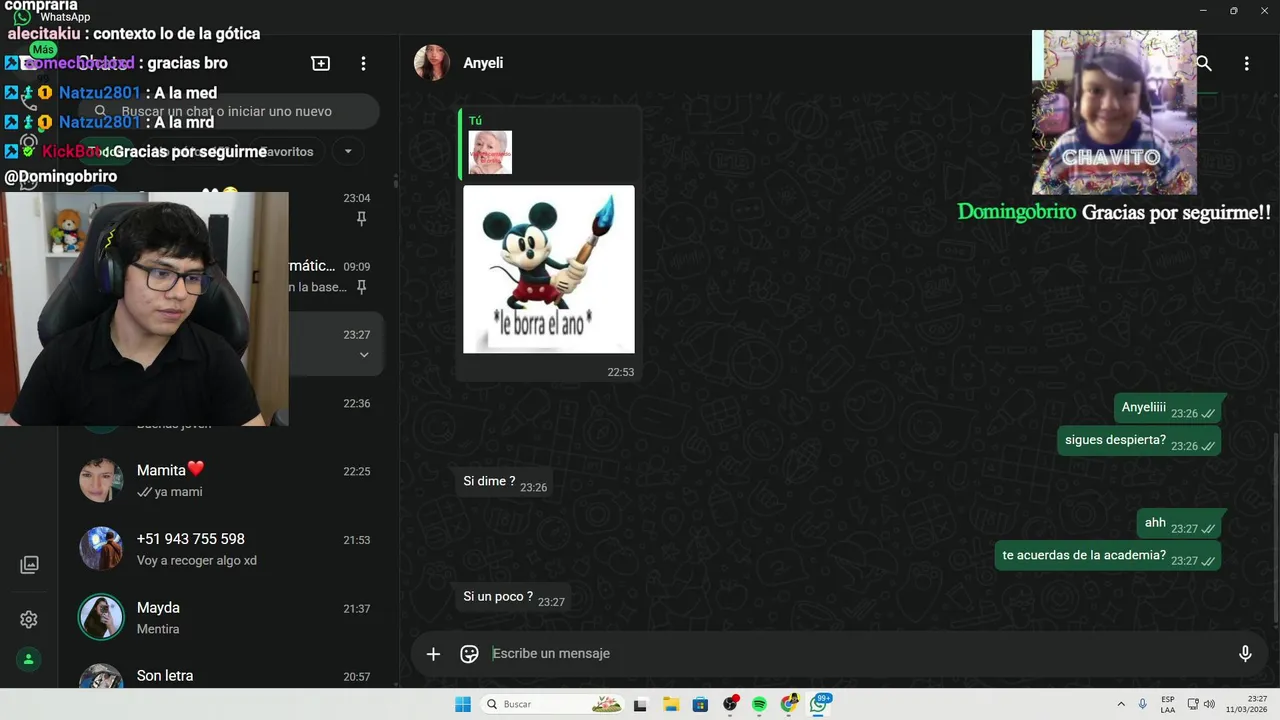
Task: Open the chevron menu on the 23:27 chat
Action: point(364,355)
